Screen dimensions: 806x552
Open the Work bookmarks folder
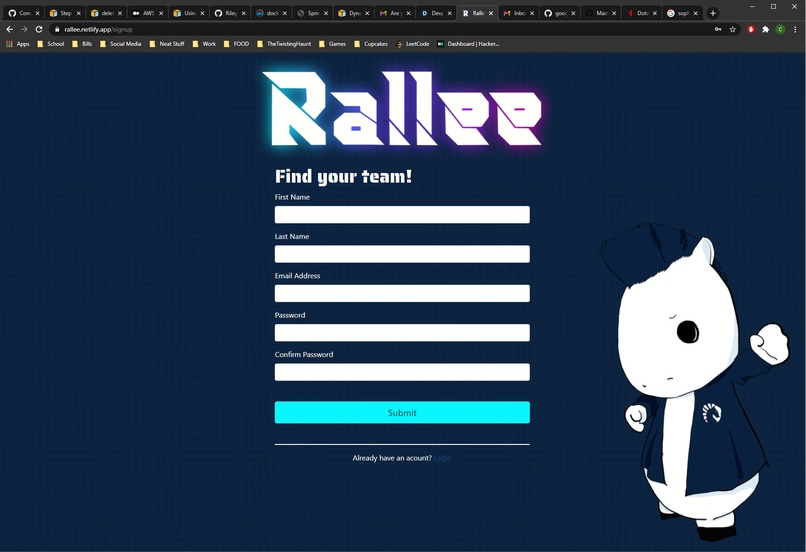pos(204,44)
